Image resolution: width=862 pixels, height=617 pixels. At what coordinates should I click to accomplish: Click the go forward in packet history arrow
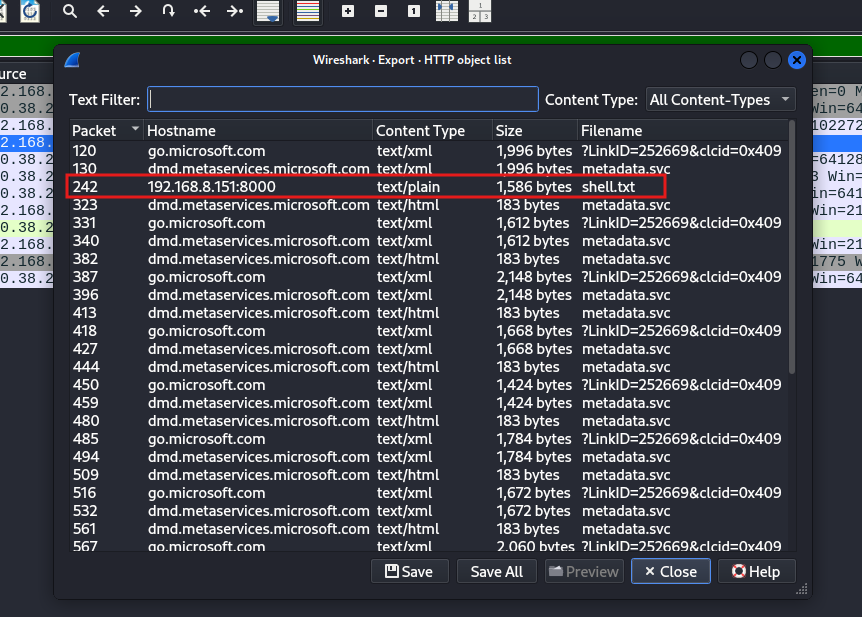[x=135, y=13]
